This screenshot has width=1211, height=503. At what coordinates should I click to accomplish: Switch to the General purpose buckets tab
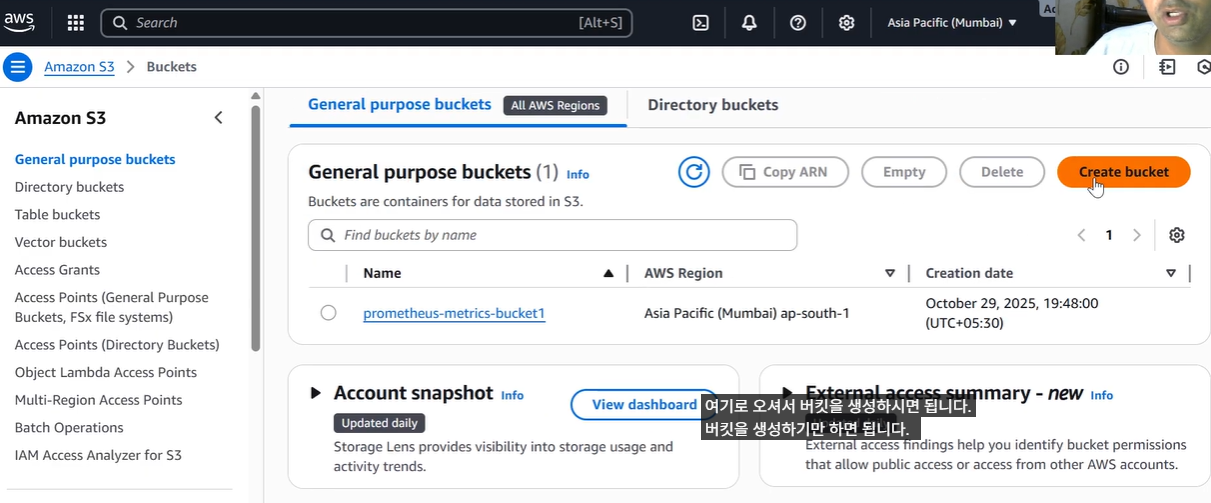[399, 105]
